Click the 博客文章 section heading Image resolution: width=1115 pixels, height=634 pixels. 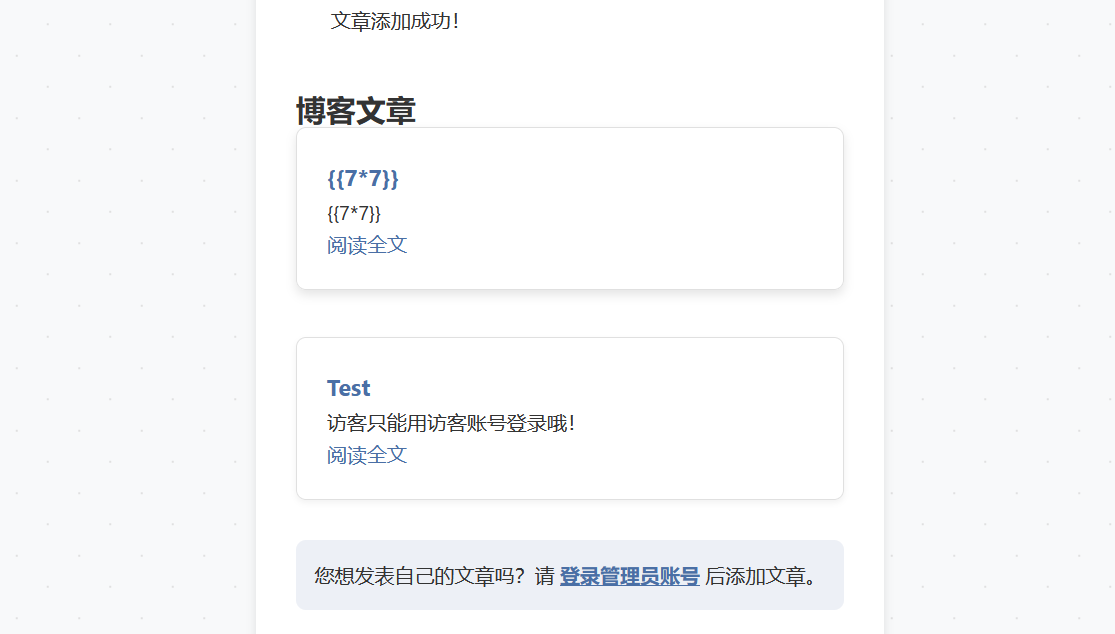coord(355,111)
